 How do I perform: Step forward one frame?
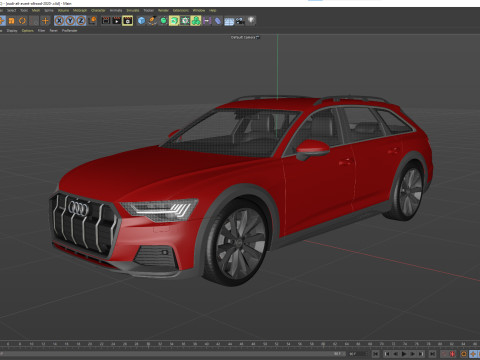(x=412, y=354)
